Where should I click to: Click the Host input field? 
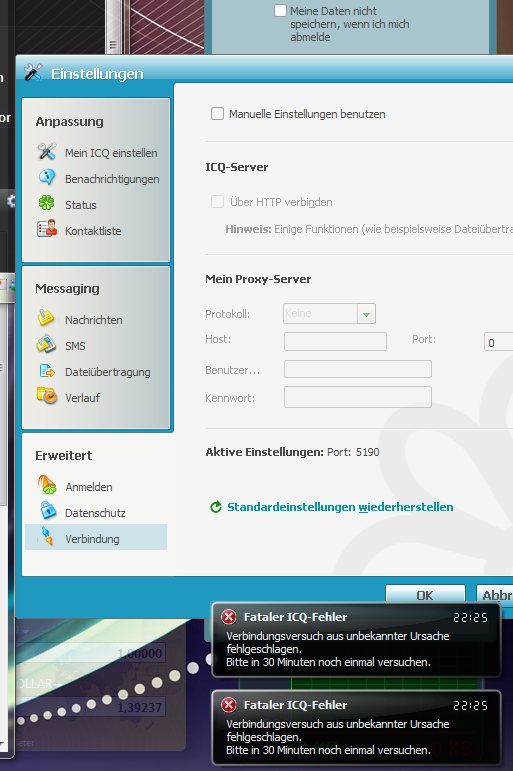[335, 341]
